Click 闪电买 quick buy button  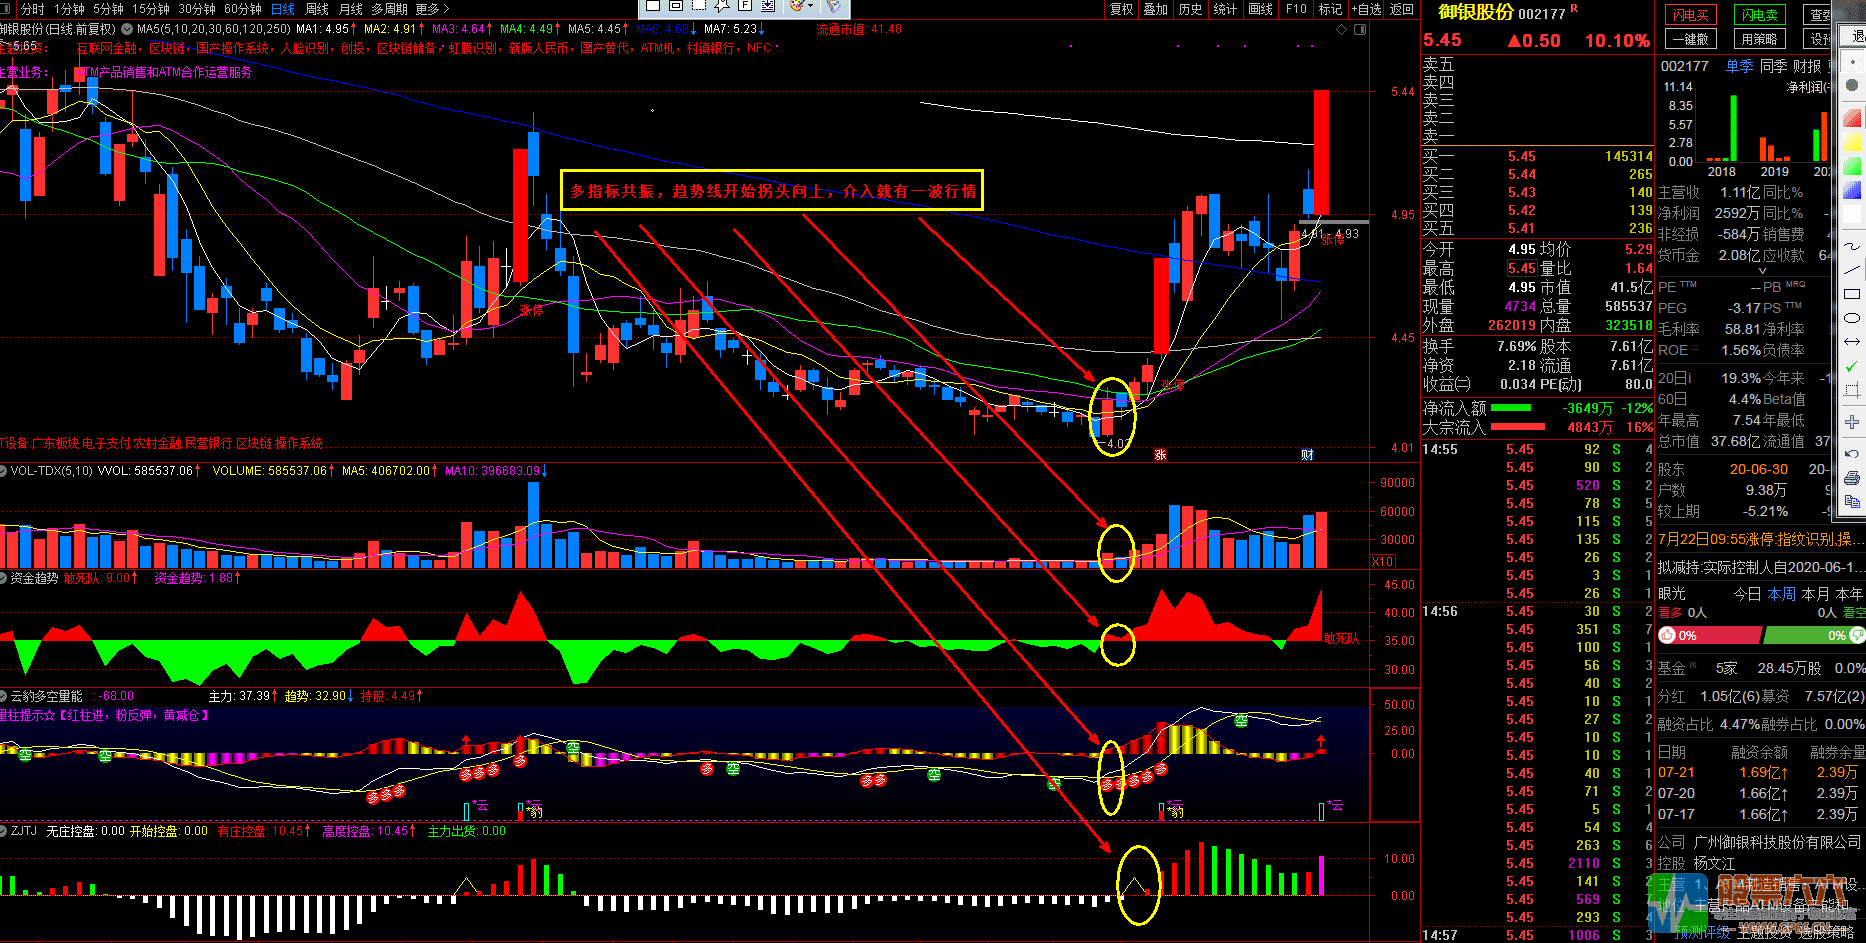[1691, 15]
